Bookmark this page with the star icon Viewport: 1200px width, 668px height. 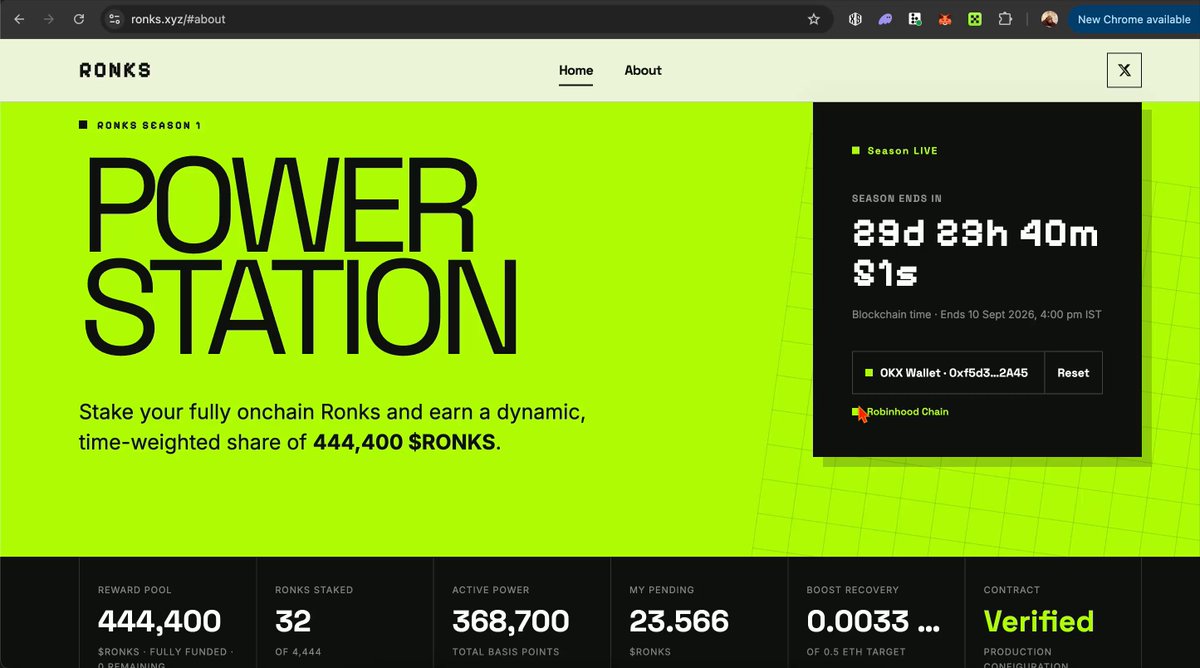(x=814, y=19)
